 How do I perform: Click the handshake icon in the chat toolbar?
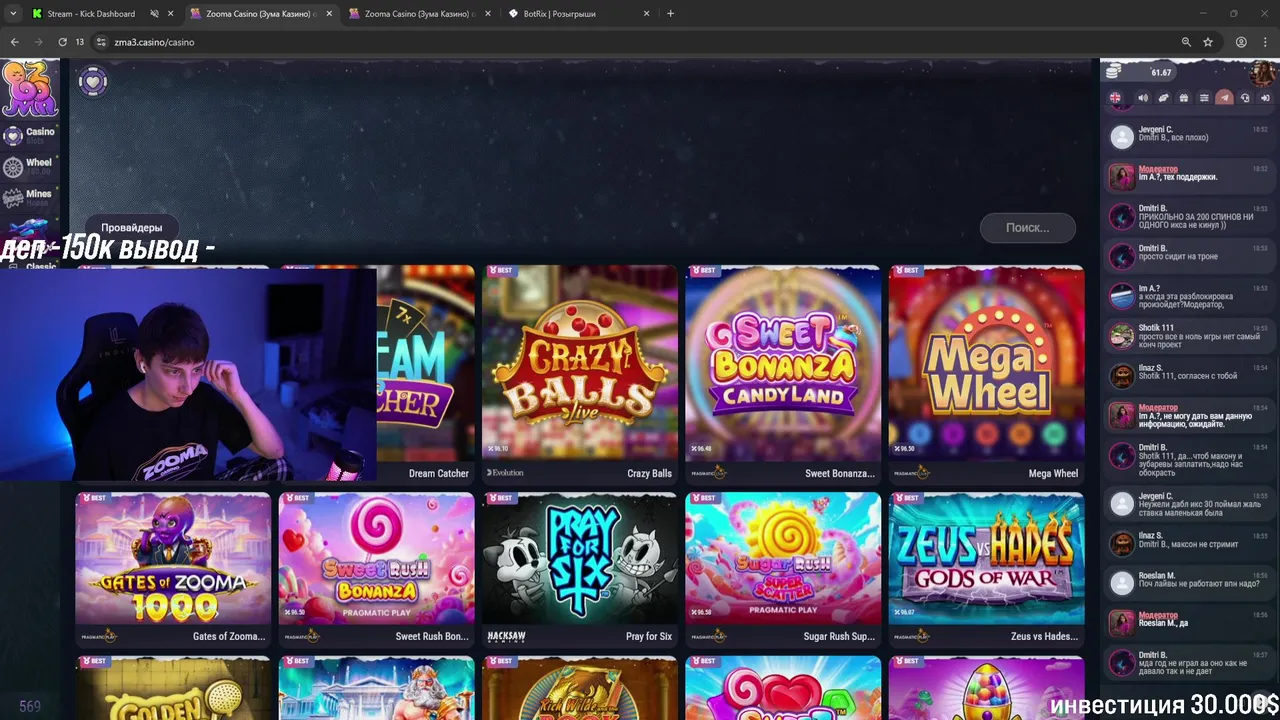1163,98
